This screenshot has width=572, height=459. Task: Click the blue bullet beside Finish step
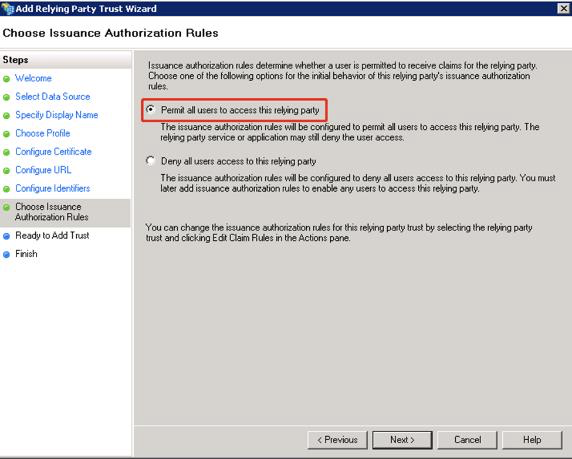[x=6, y=254]
